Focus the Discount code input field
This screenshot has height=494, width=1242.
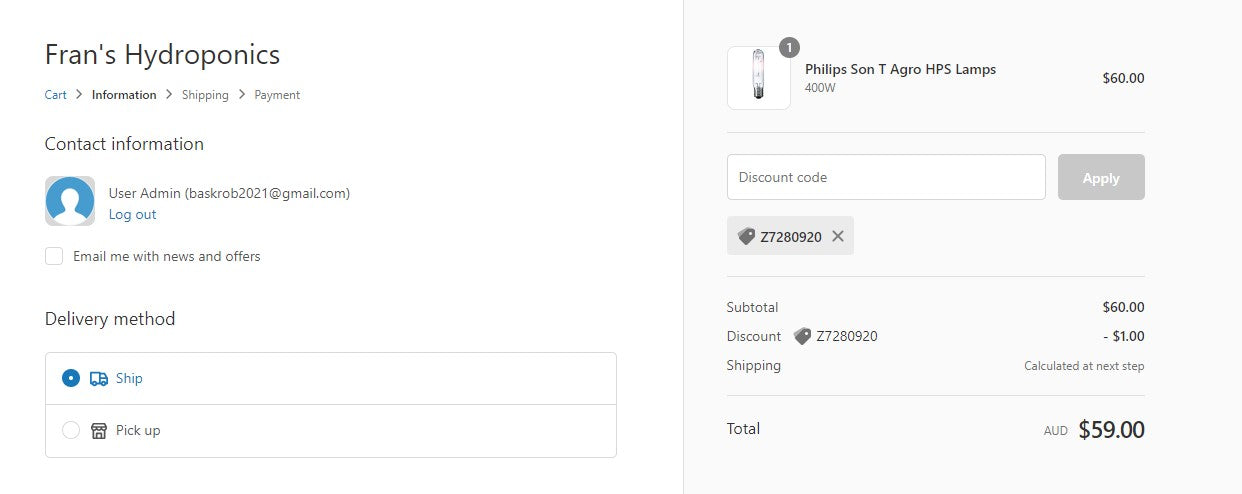point(886,177)
